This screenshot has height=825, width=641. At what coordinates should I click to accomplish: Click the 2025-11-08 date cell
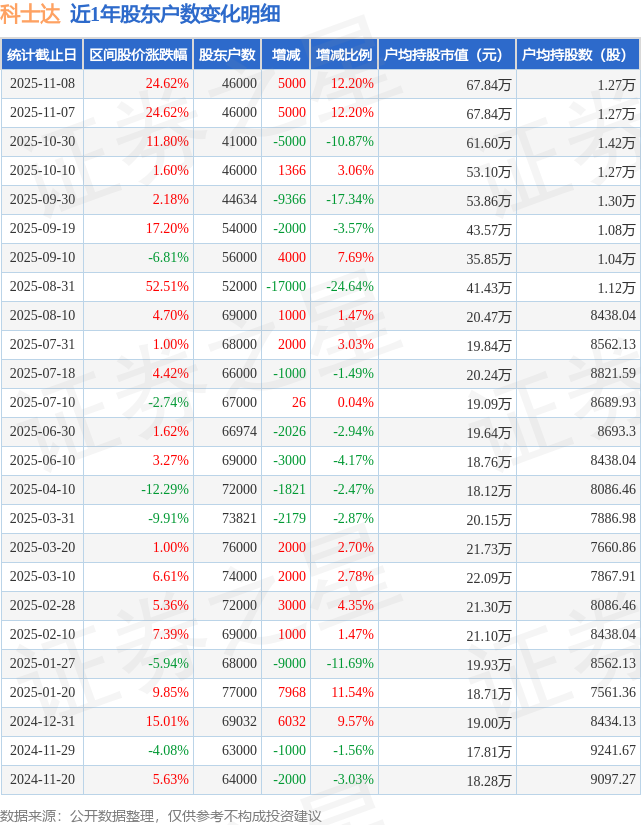pyautogui.click(x=43, y=84)
